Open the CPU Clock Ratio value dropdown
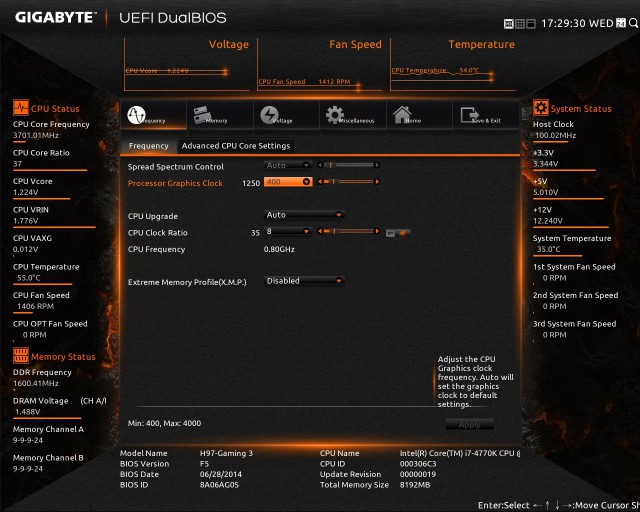 coord(288,231)
